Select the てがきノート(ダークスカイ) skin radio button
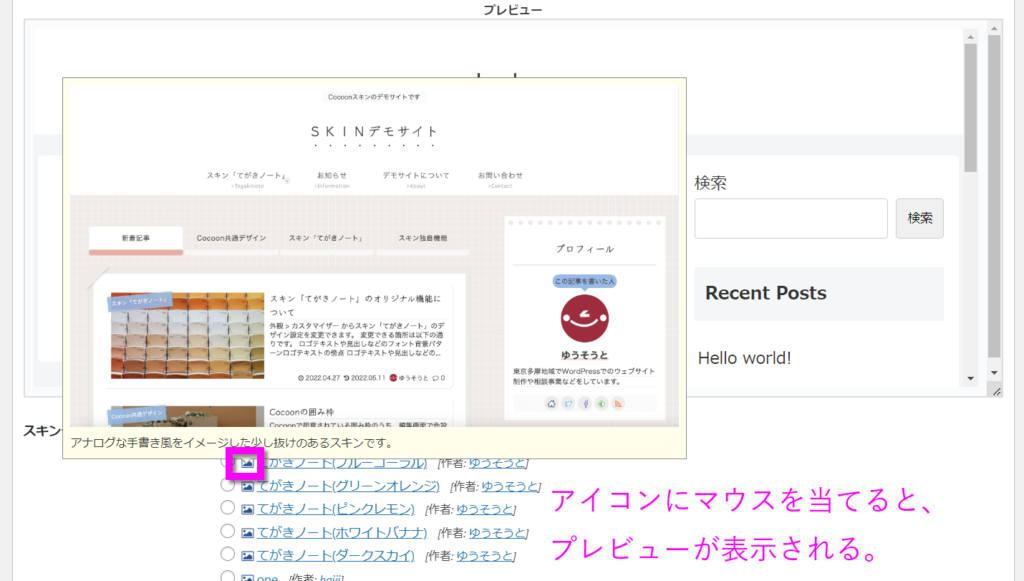The height and width of the screenshot is (581, 1024). 227,554
